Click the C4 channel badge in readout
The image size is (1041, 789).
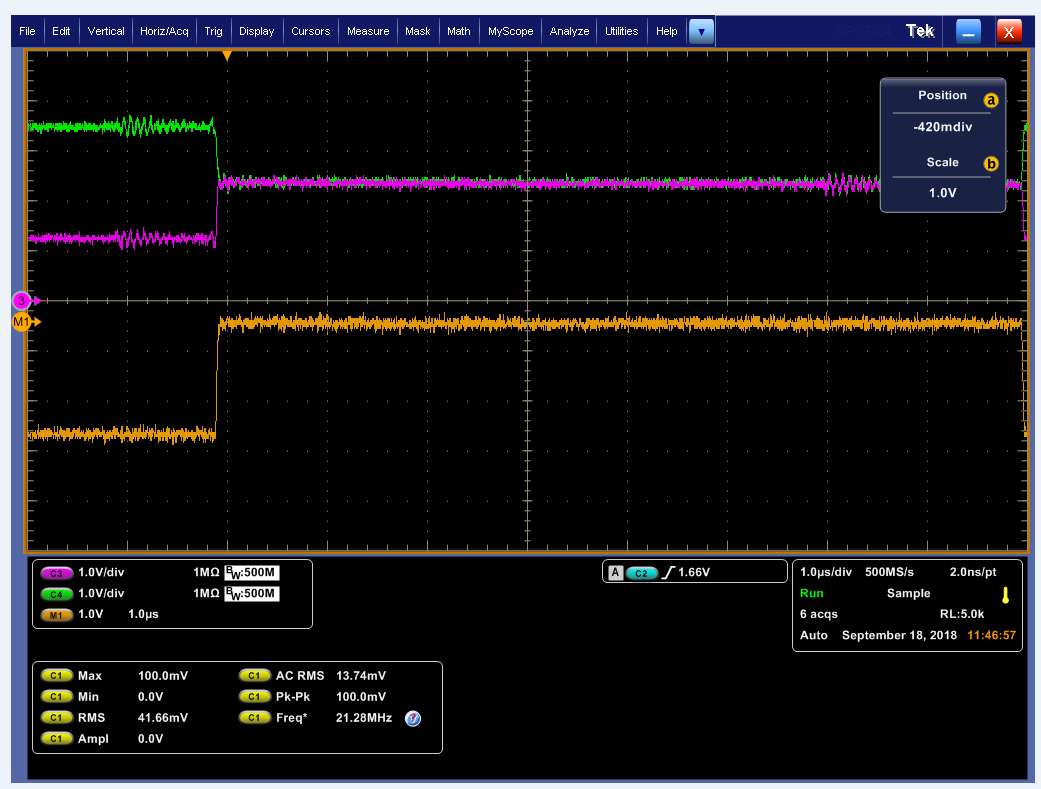click(x=56, y=594)
